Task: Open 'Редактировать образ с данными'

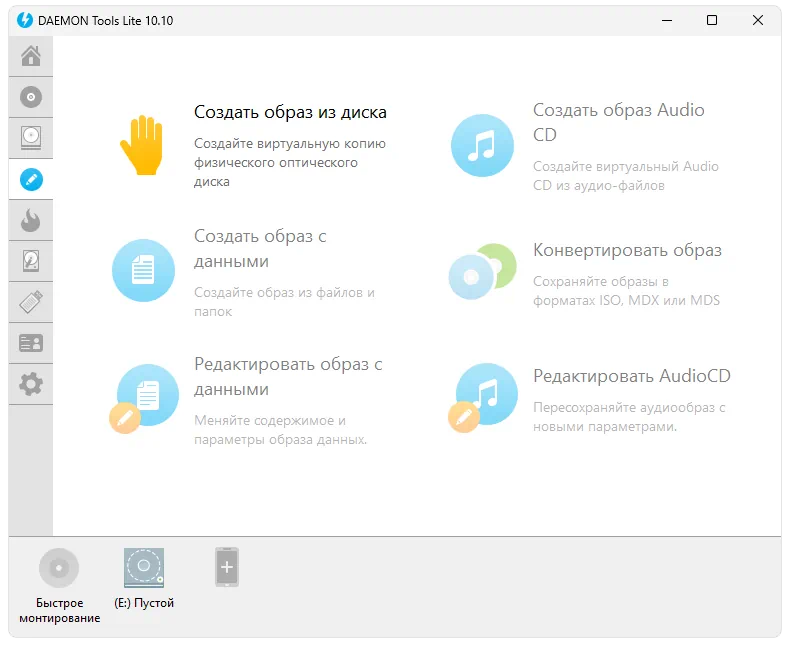Action: 288,376
